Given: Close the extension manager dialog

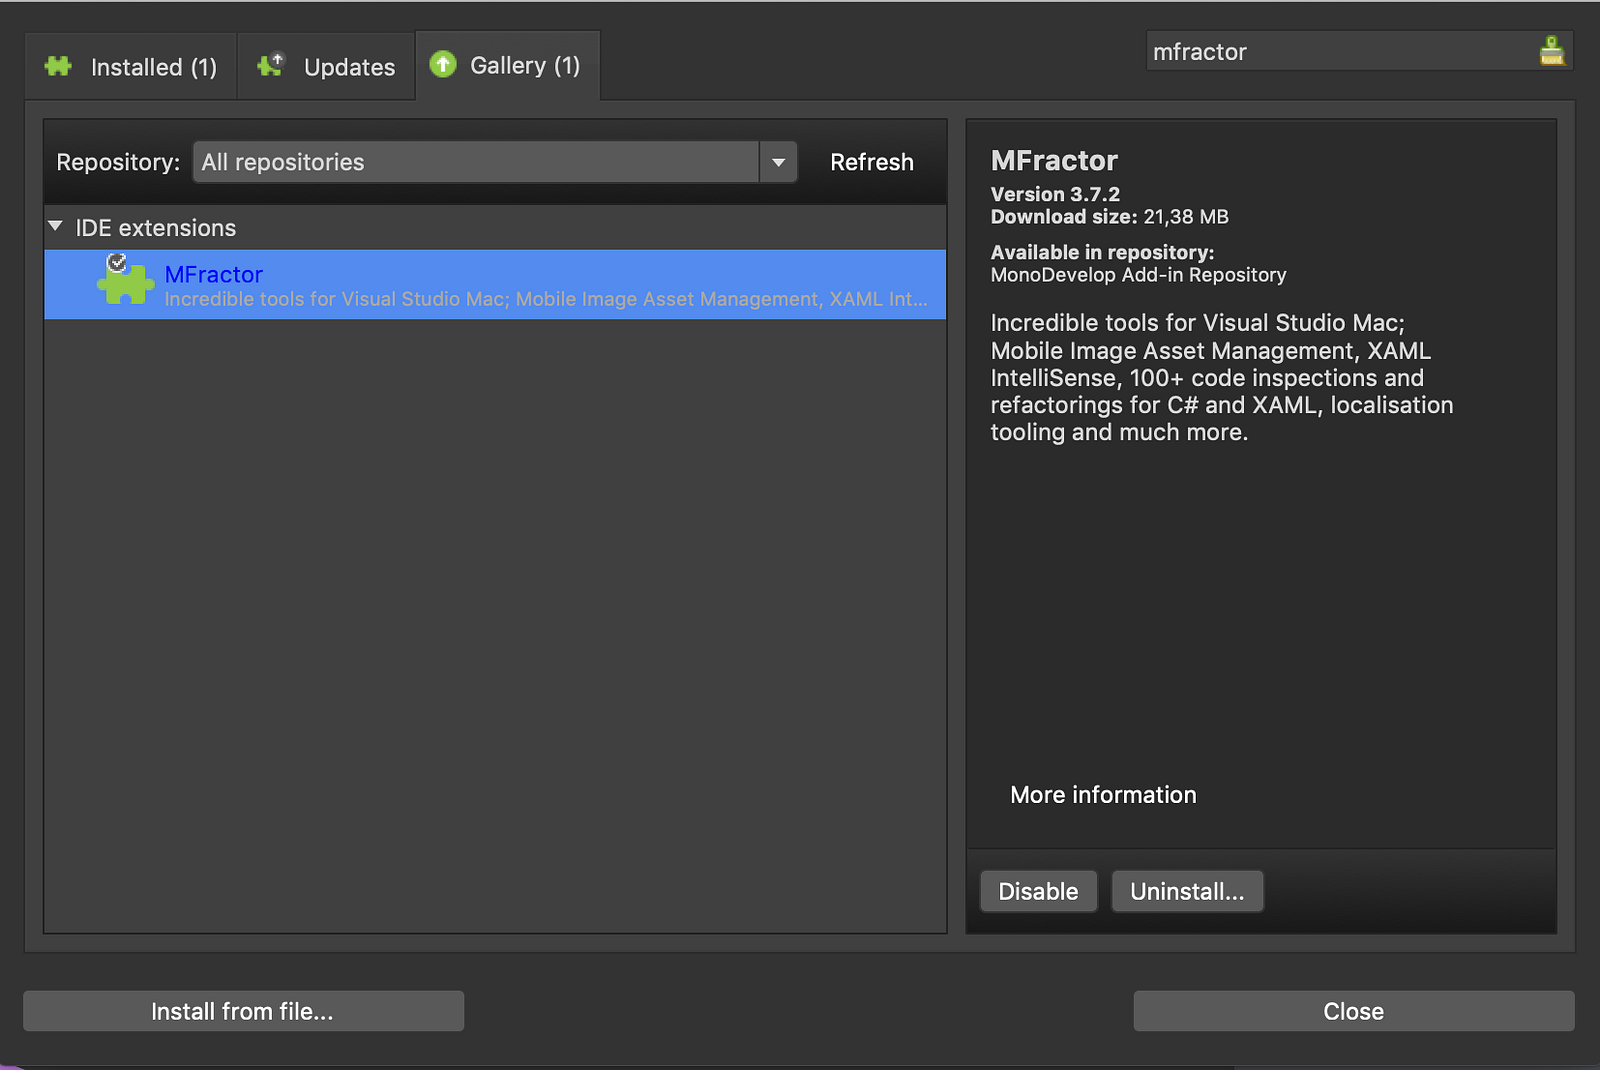Looking at the screenshot, I should point(1353,1011).
